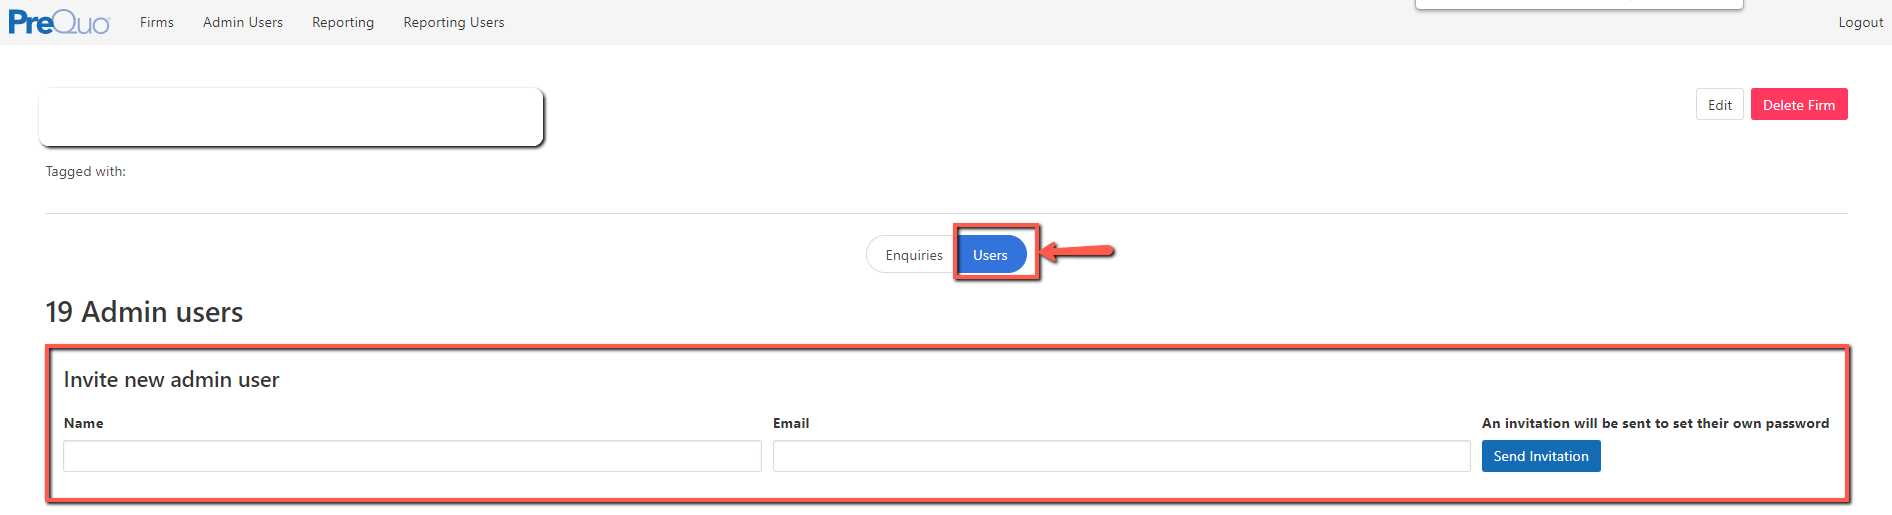Click the Email field label
1892x515 pixels.
point(791,423)
